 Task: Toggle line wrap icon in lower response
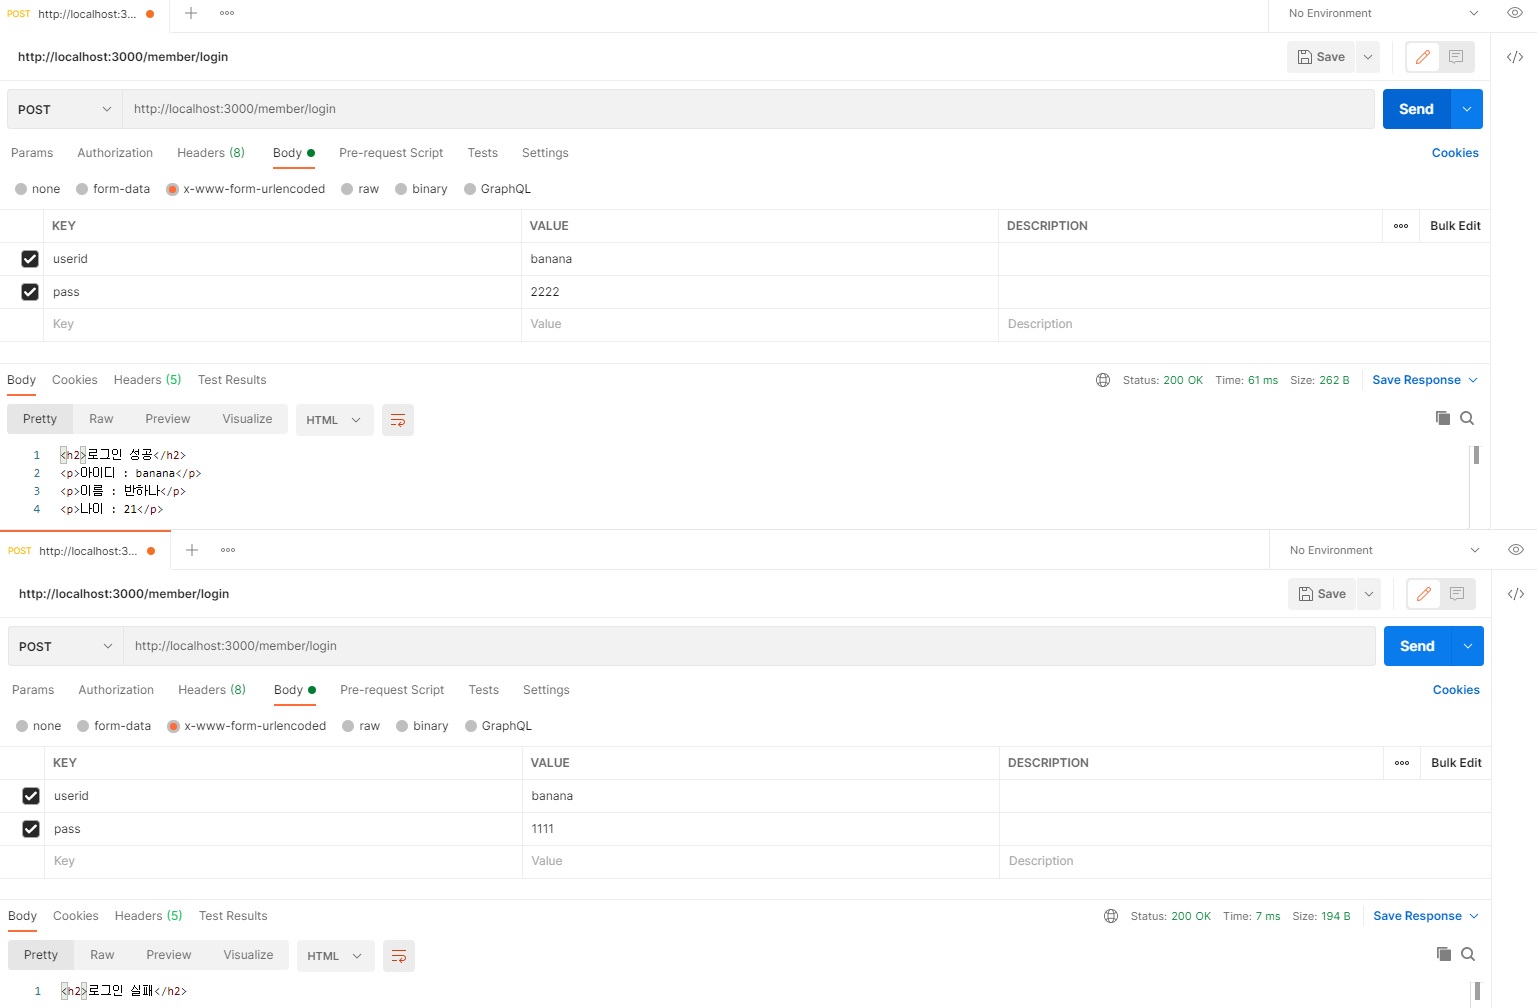point(398,956)
